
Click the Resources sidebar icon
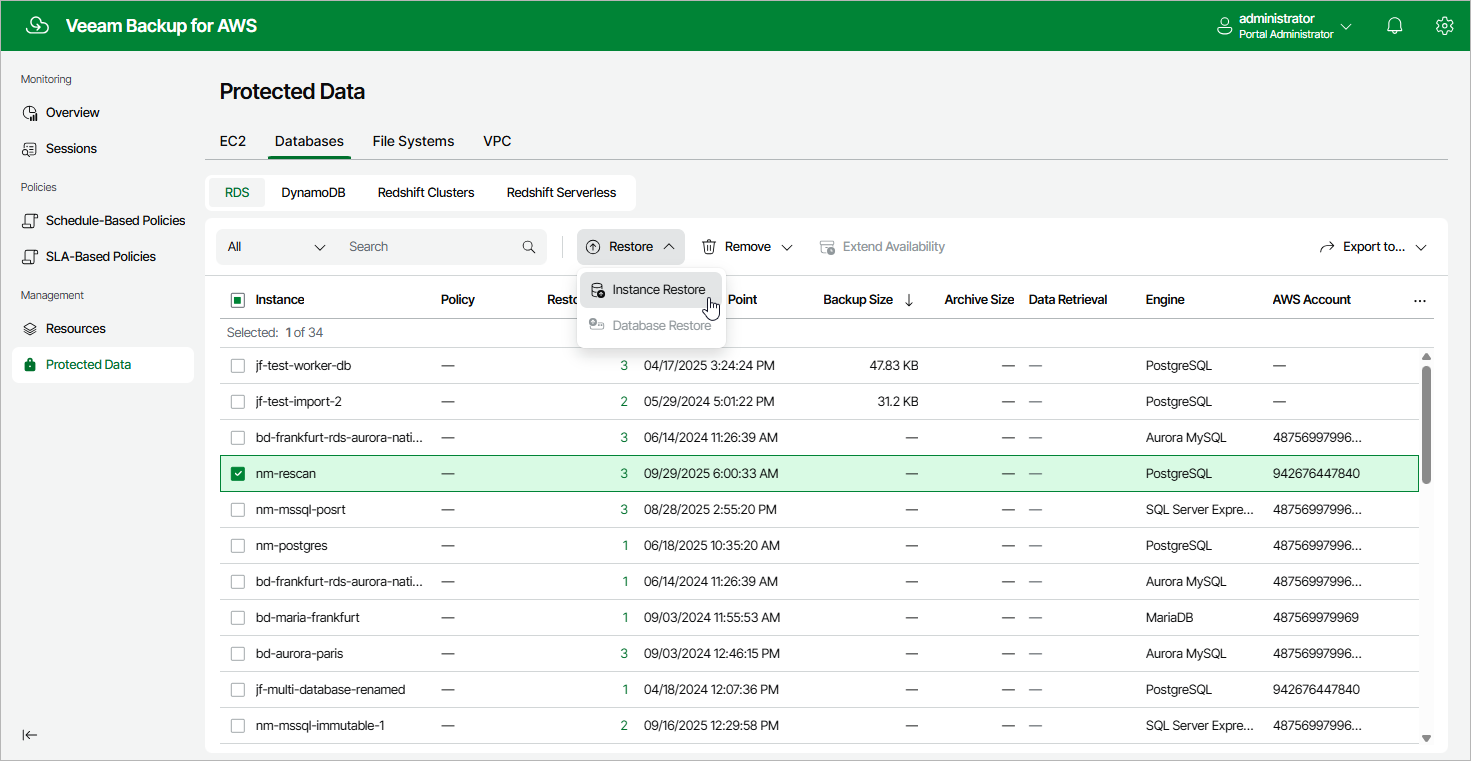[x=30, y=329]
